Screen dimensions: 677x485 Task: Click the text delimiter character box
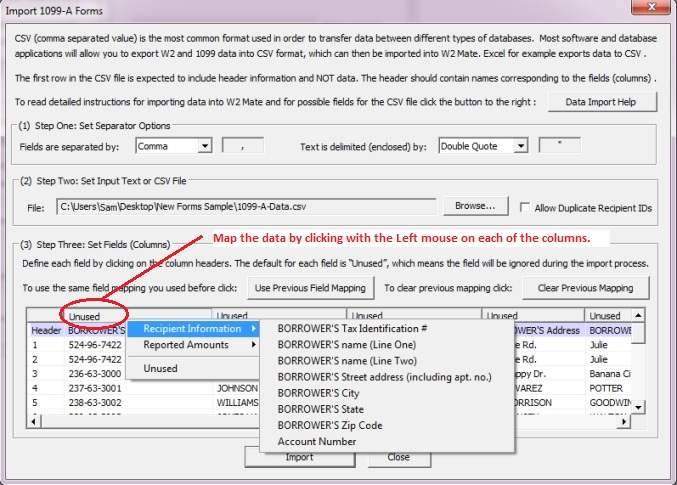point(560,145)
